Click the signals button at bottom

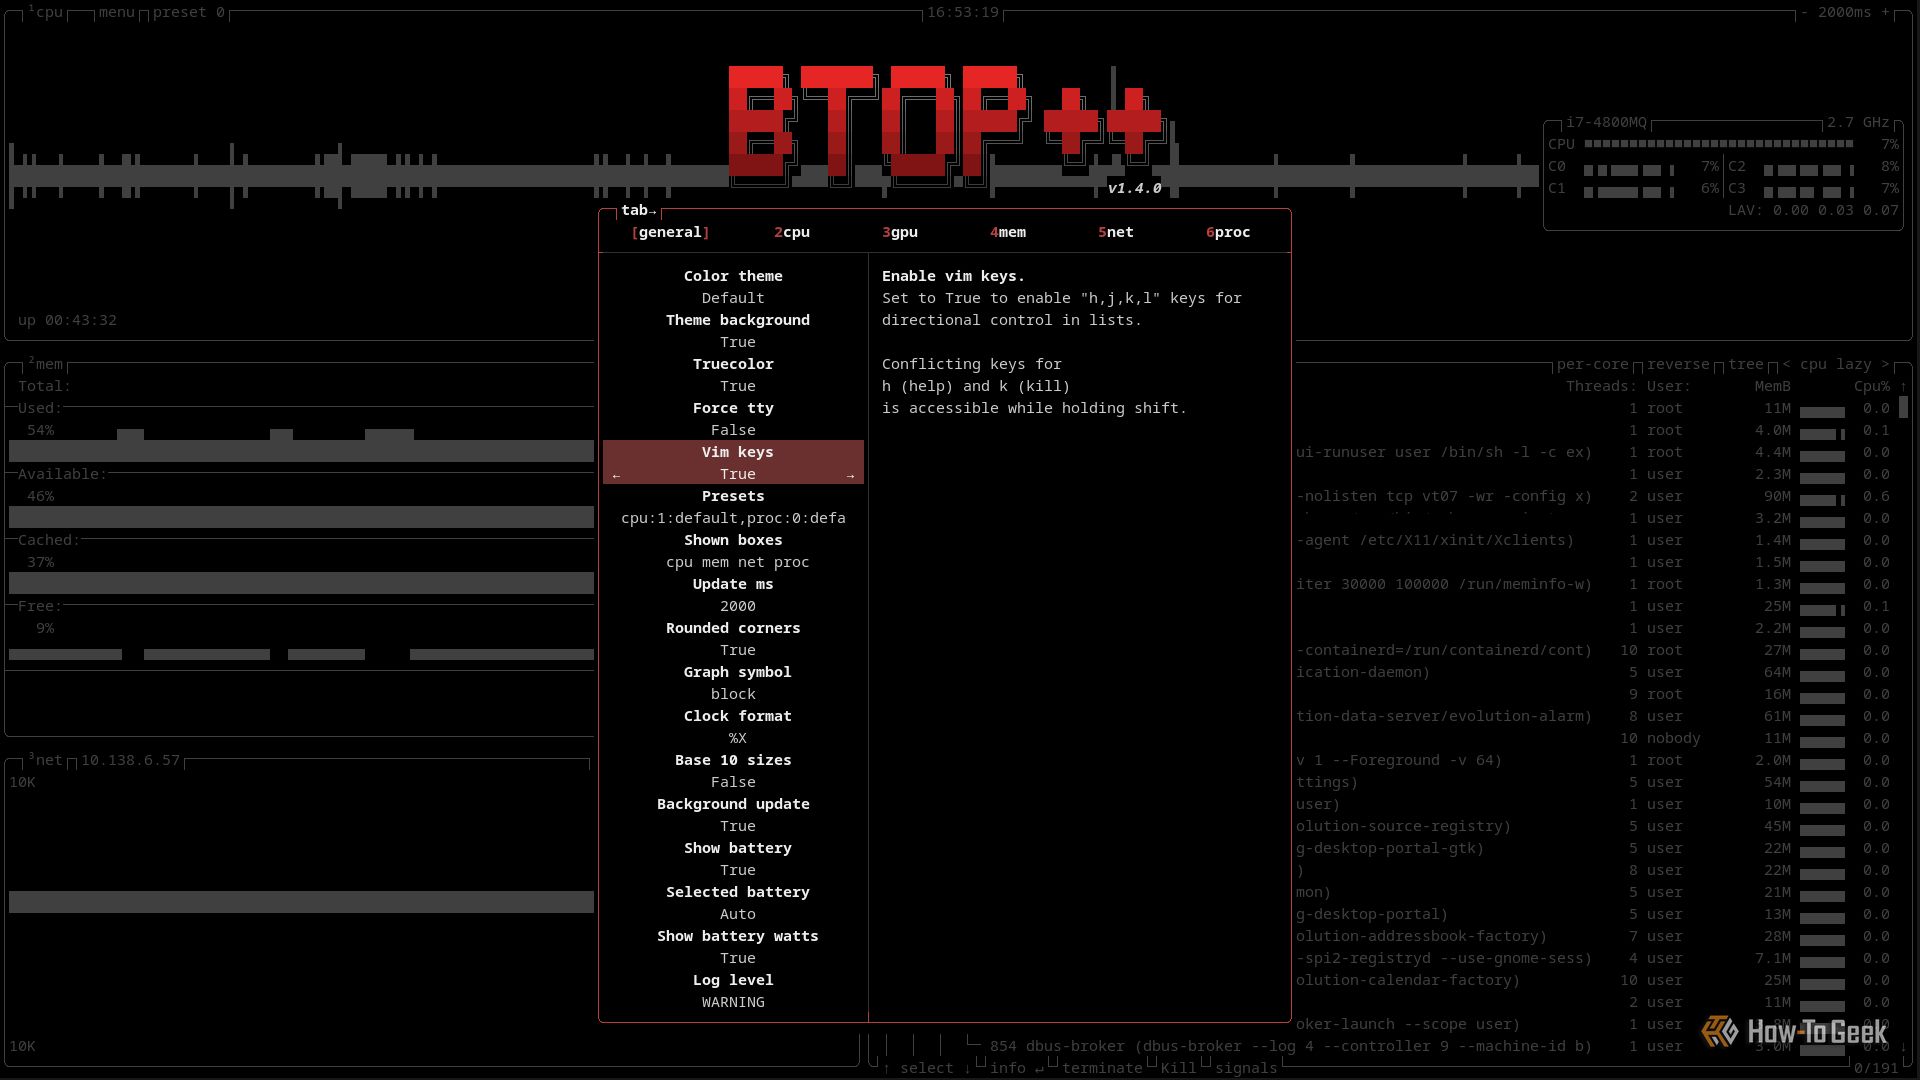pos(1245,1068)
